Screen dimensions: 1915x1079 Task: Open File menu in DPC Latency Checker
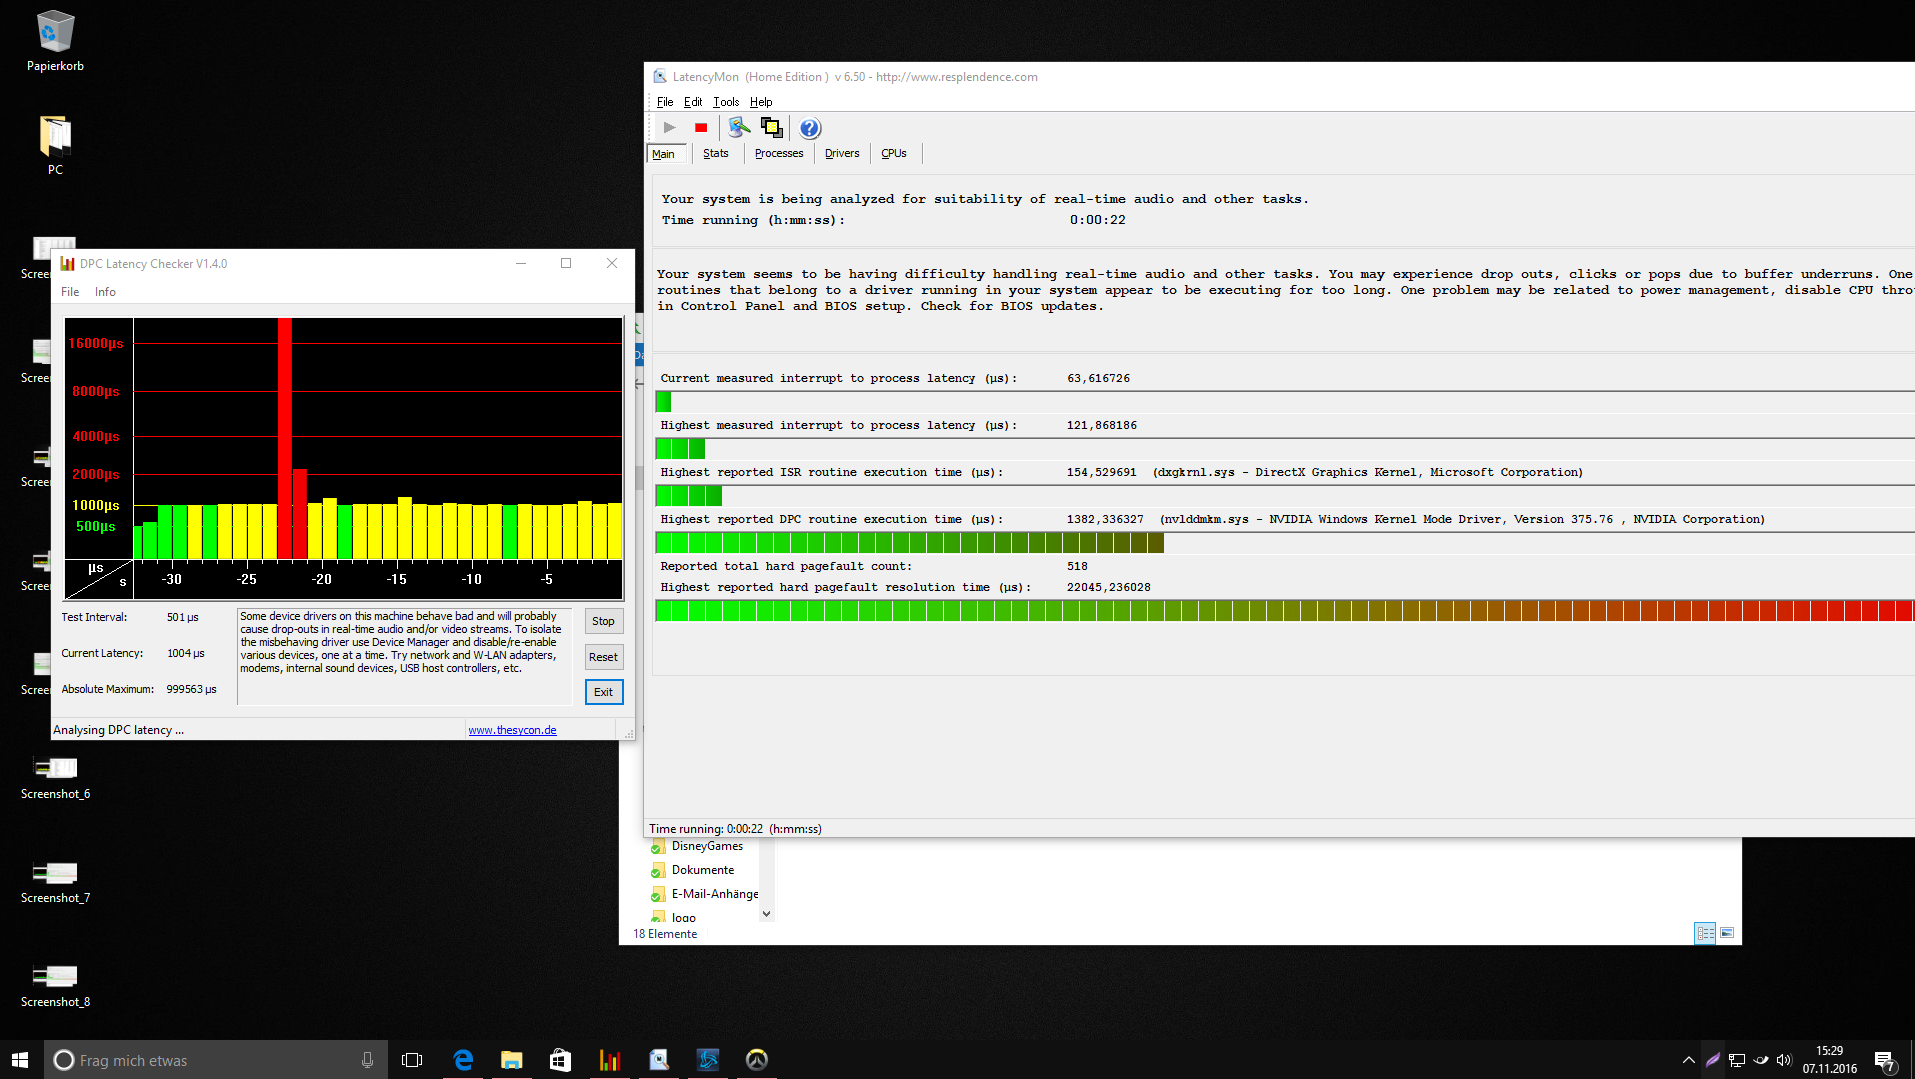coord(70,292)
